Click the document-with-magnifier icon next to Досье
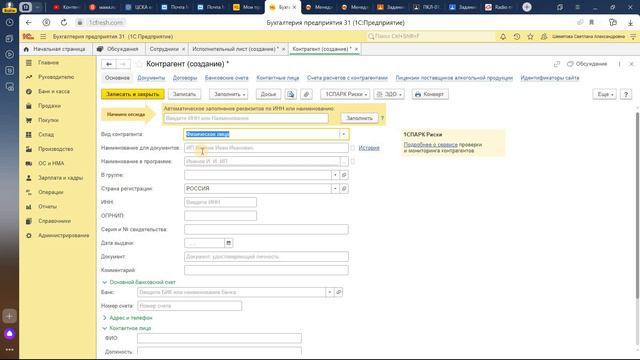 coord(291,94)
